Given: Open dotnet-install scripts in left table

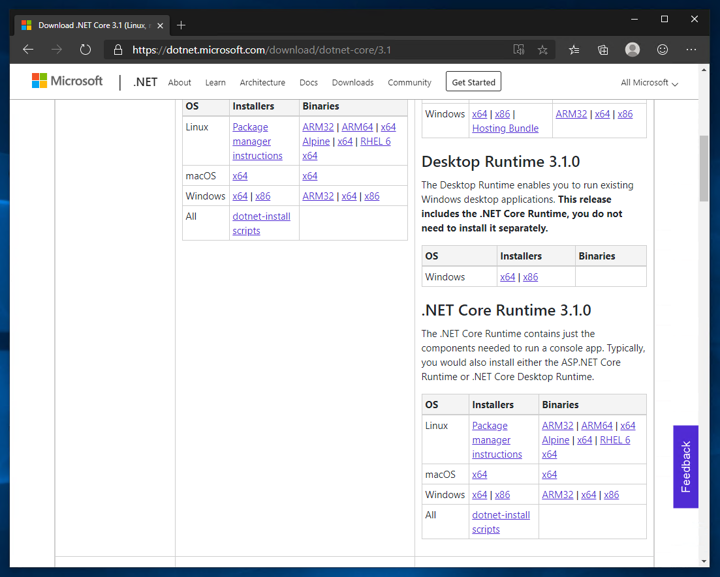Looking at the screenshot, I should tap(261, 224).
